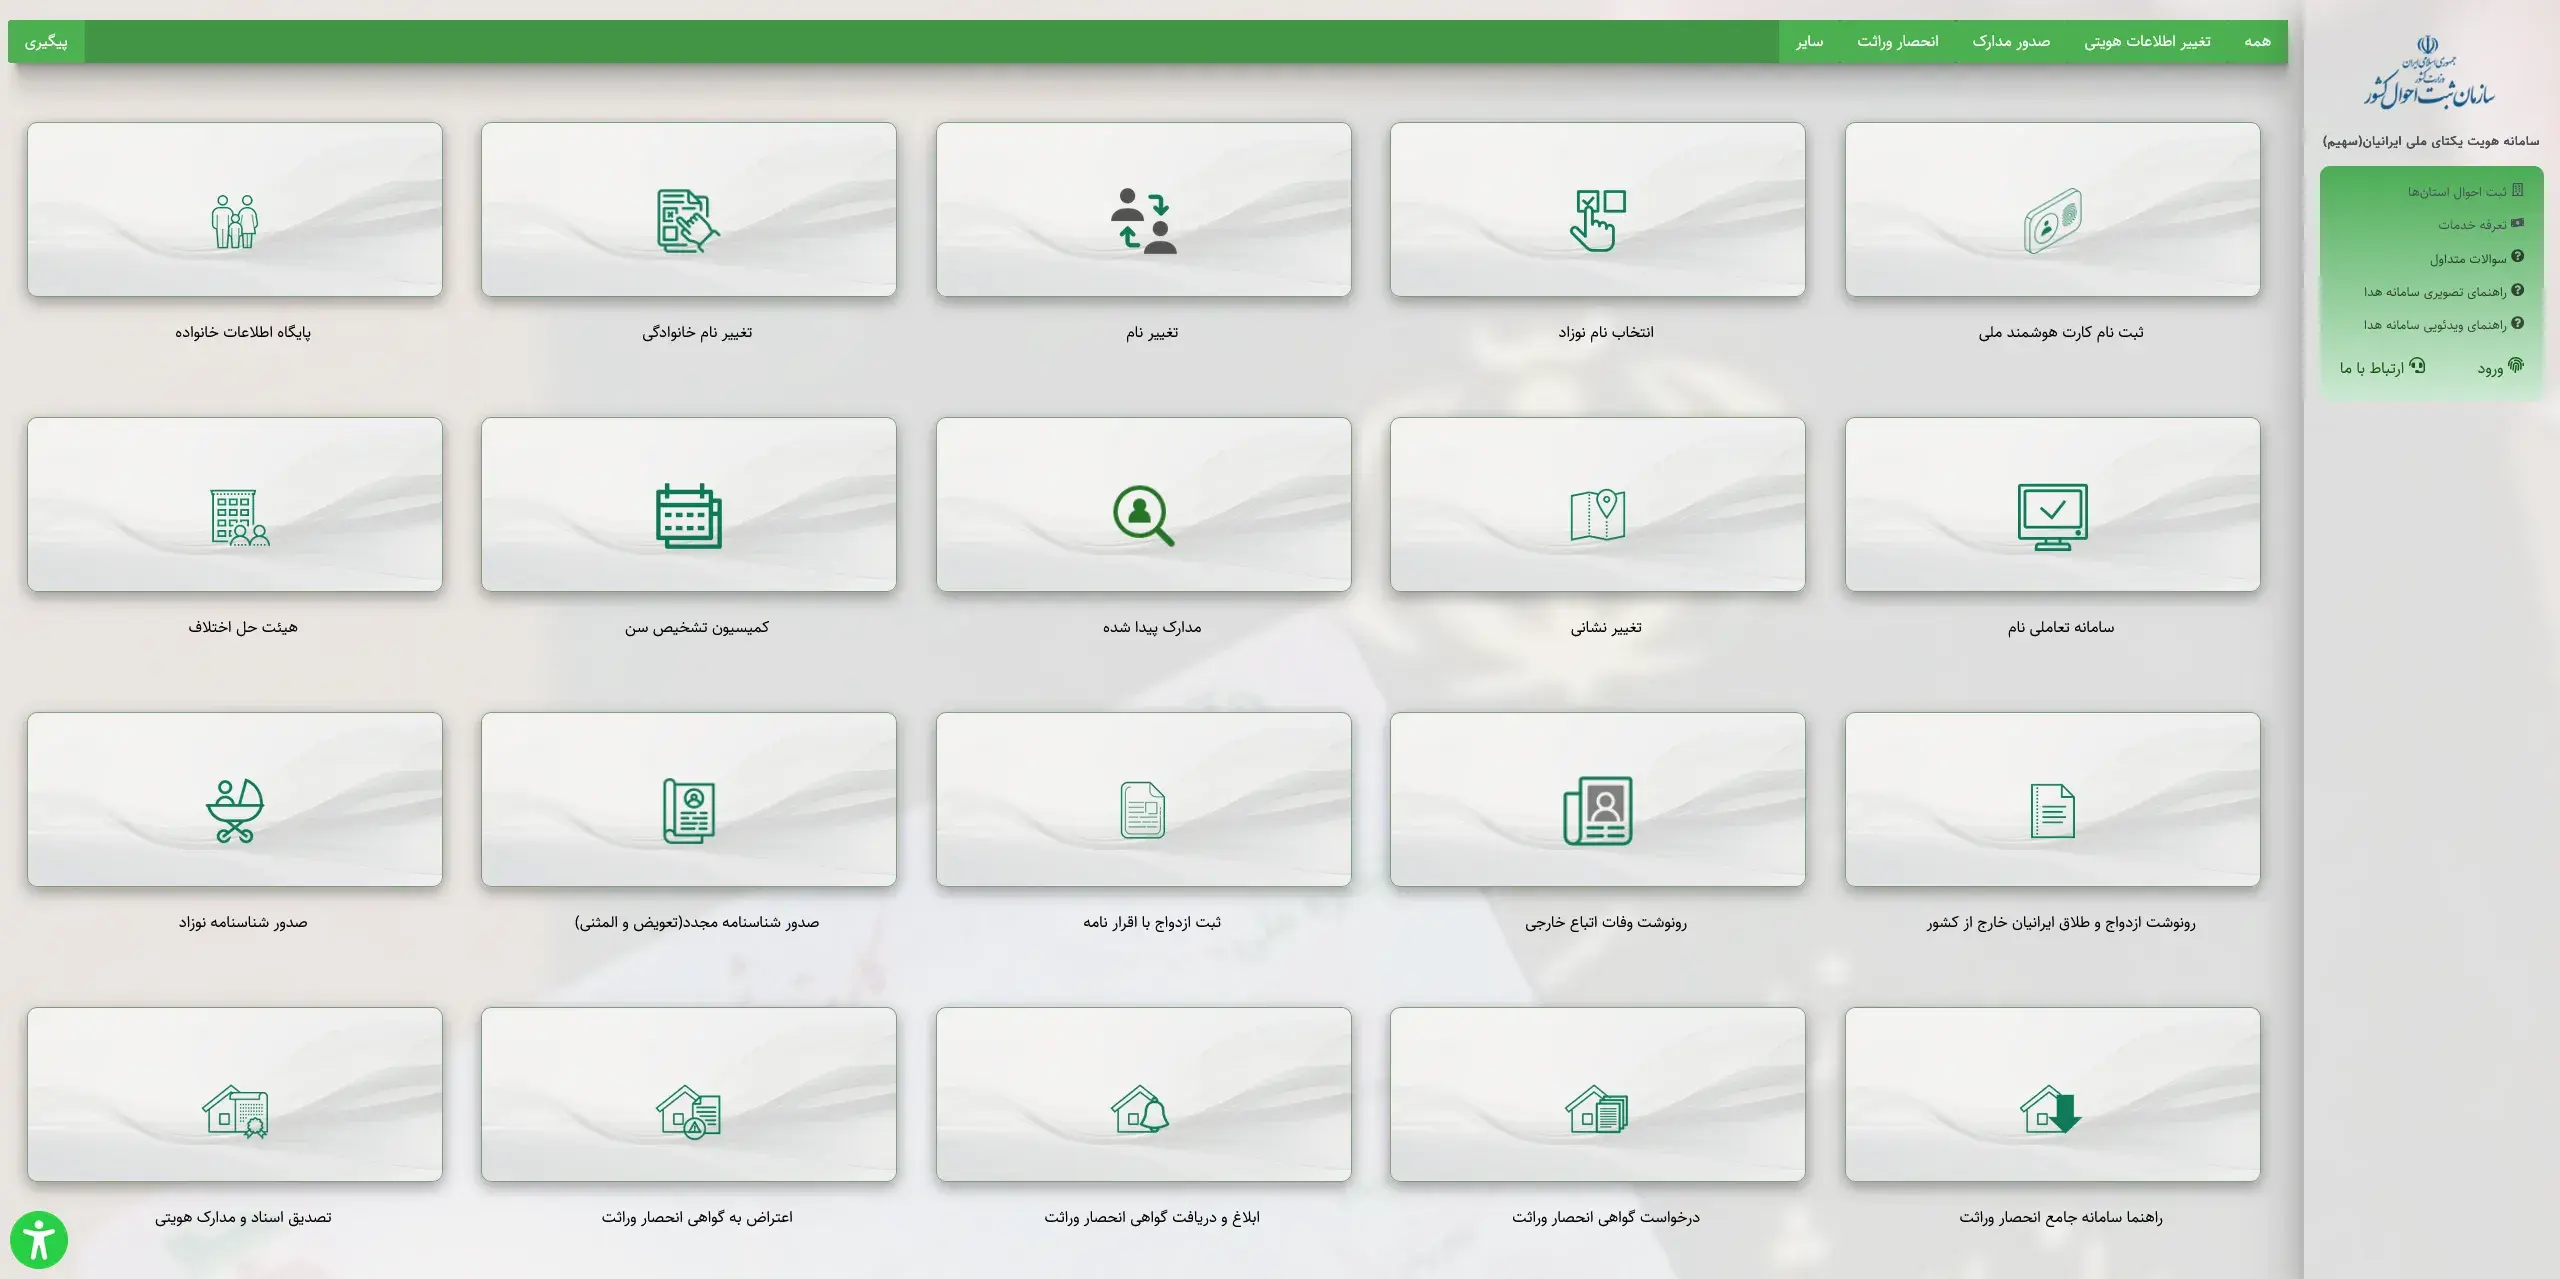Switch to صدور مدارک tab

coord(2011,41)
